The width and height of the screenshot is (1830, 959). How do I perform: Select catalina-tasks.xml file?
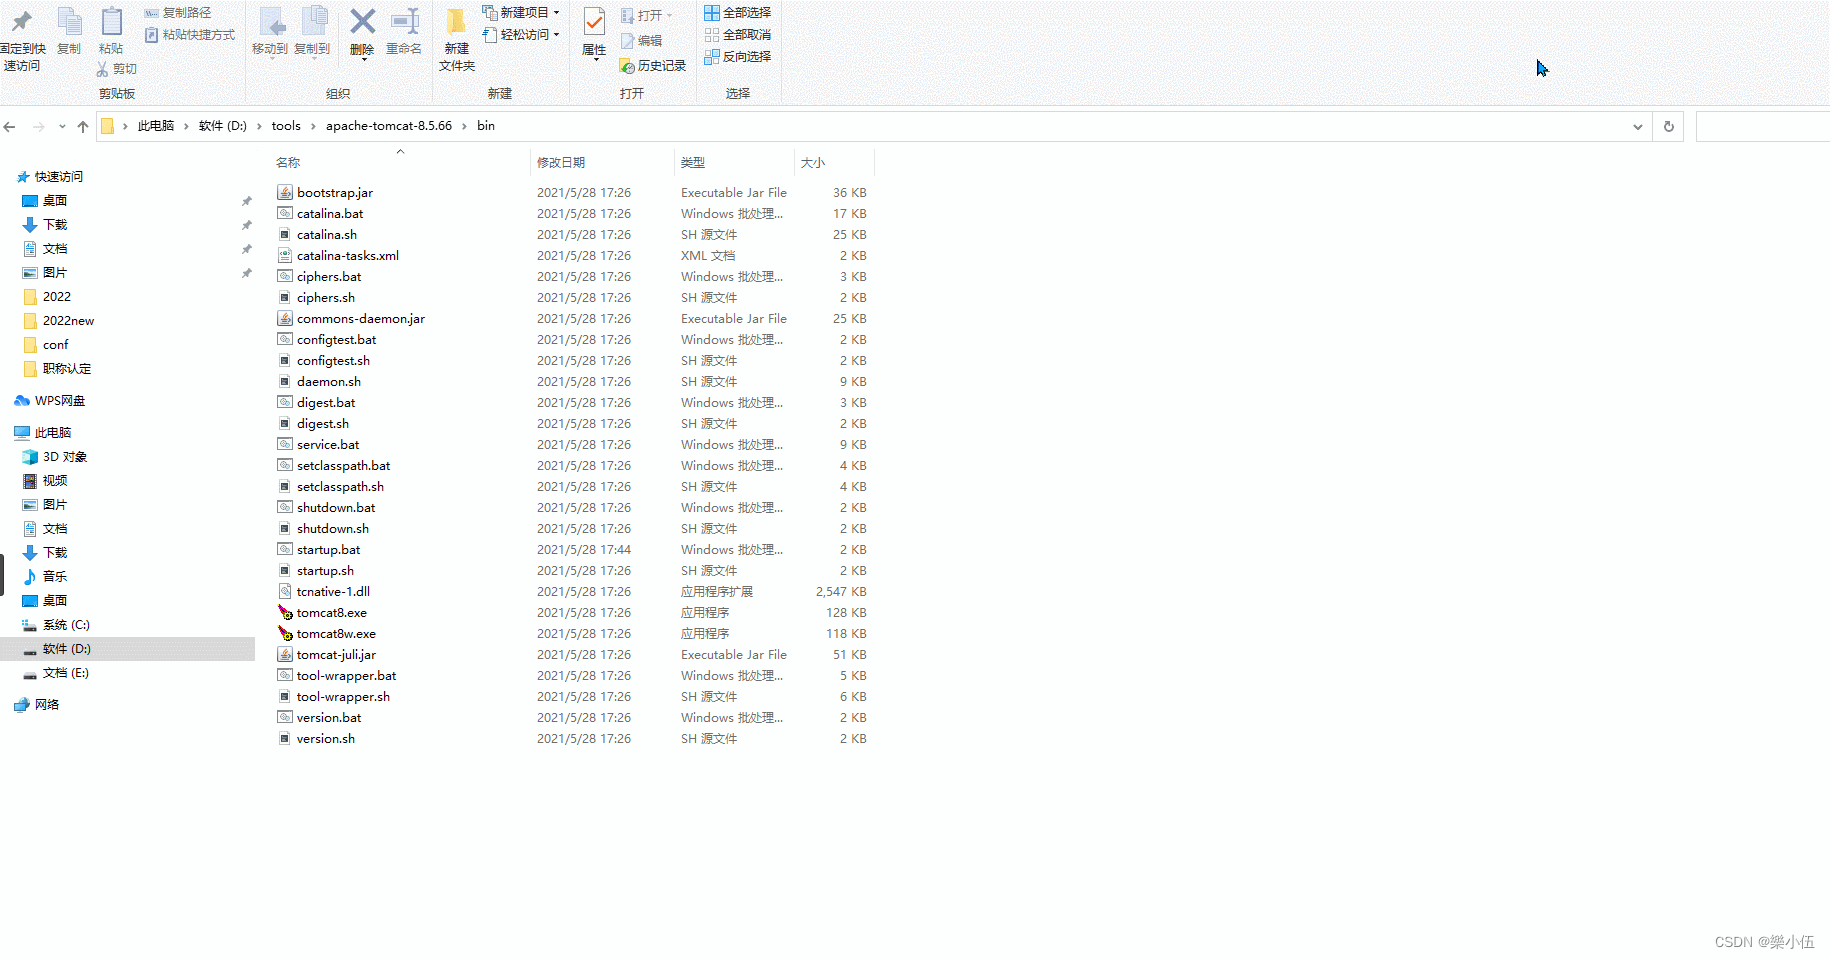[348, 256]
